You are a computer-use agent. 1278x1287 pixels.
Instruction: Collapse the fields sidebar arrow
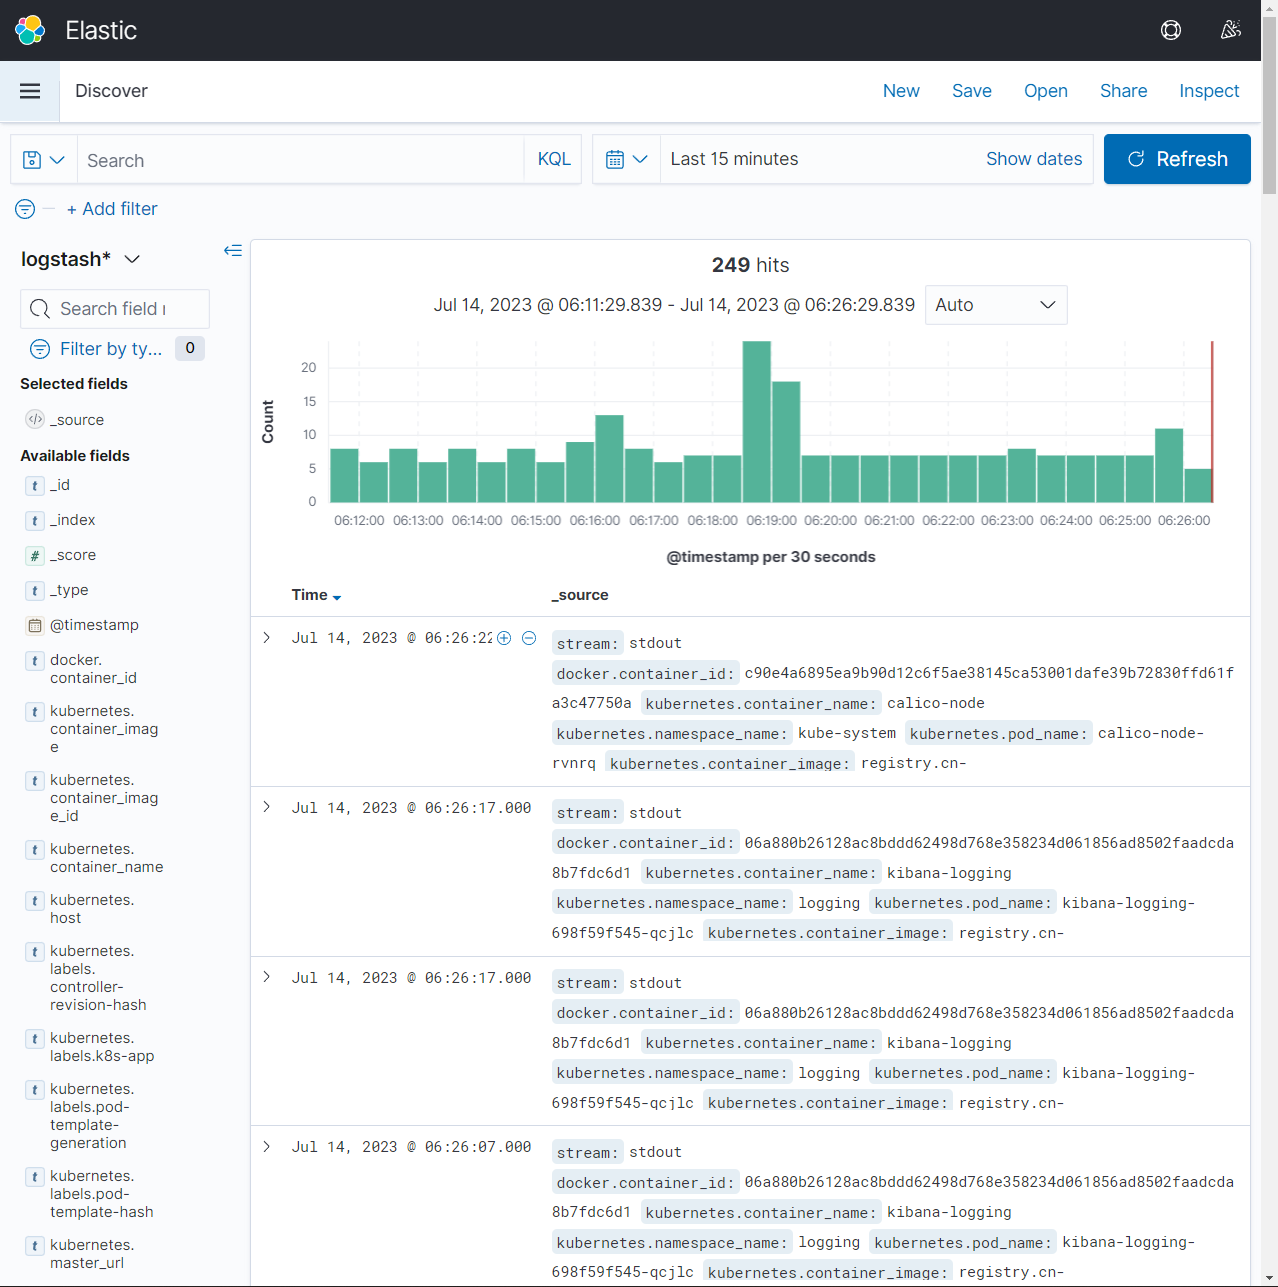point(233,250)
